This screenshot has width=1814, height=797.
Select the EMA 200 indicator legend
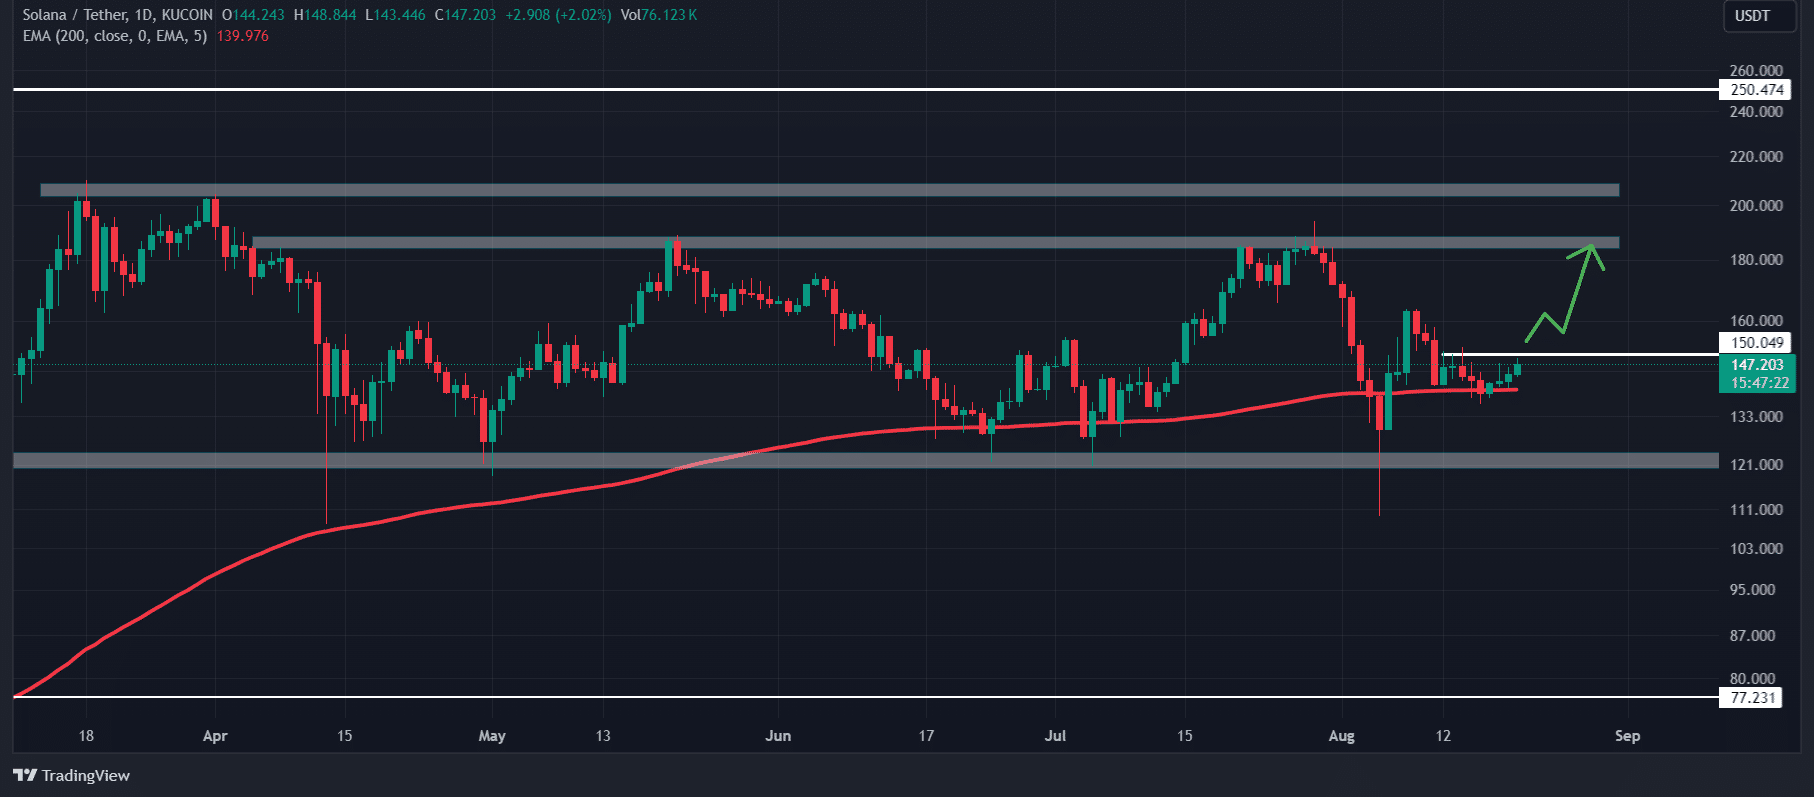115,36
